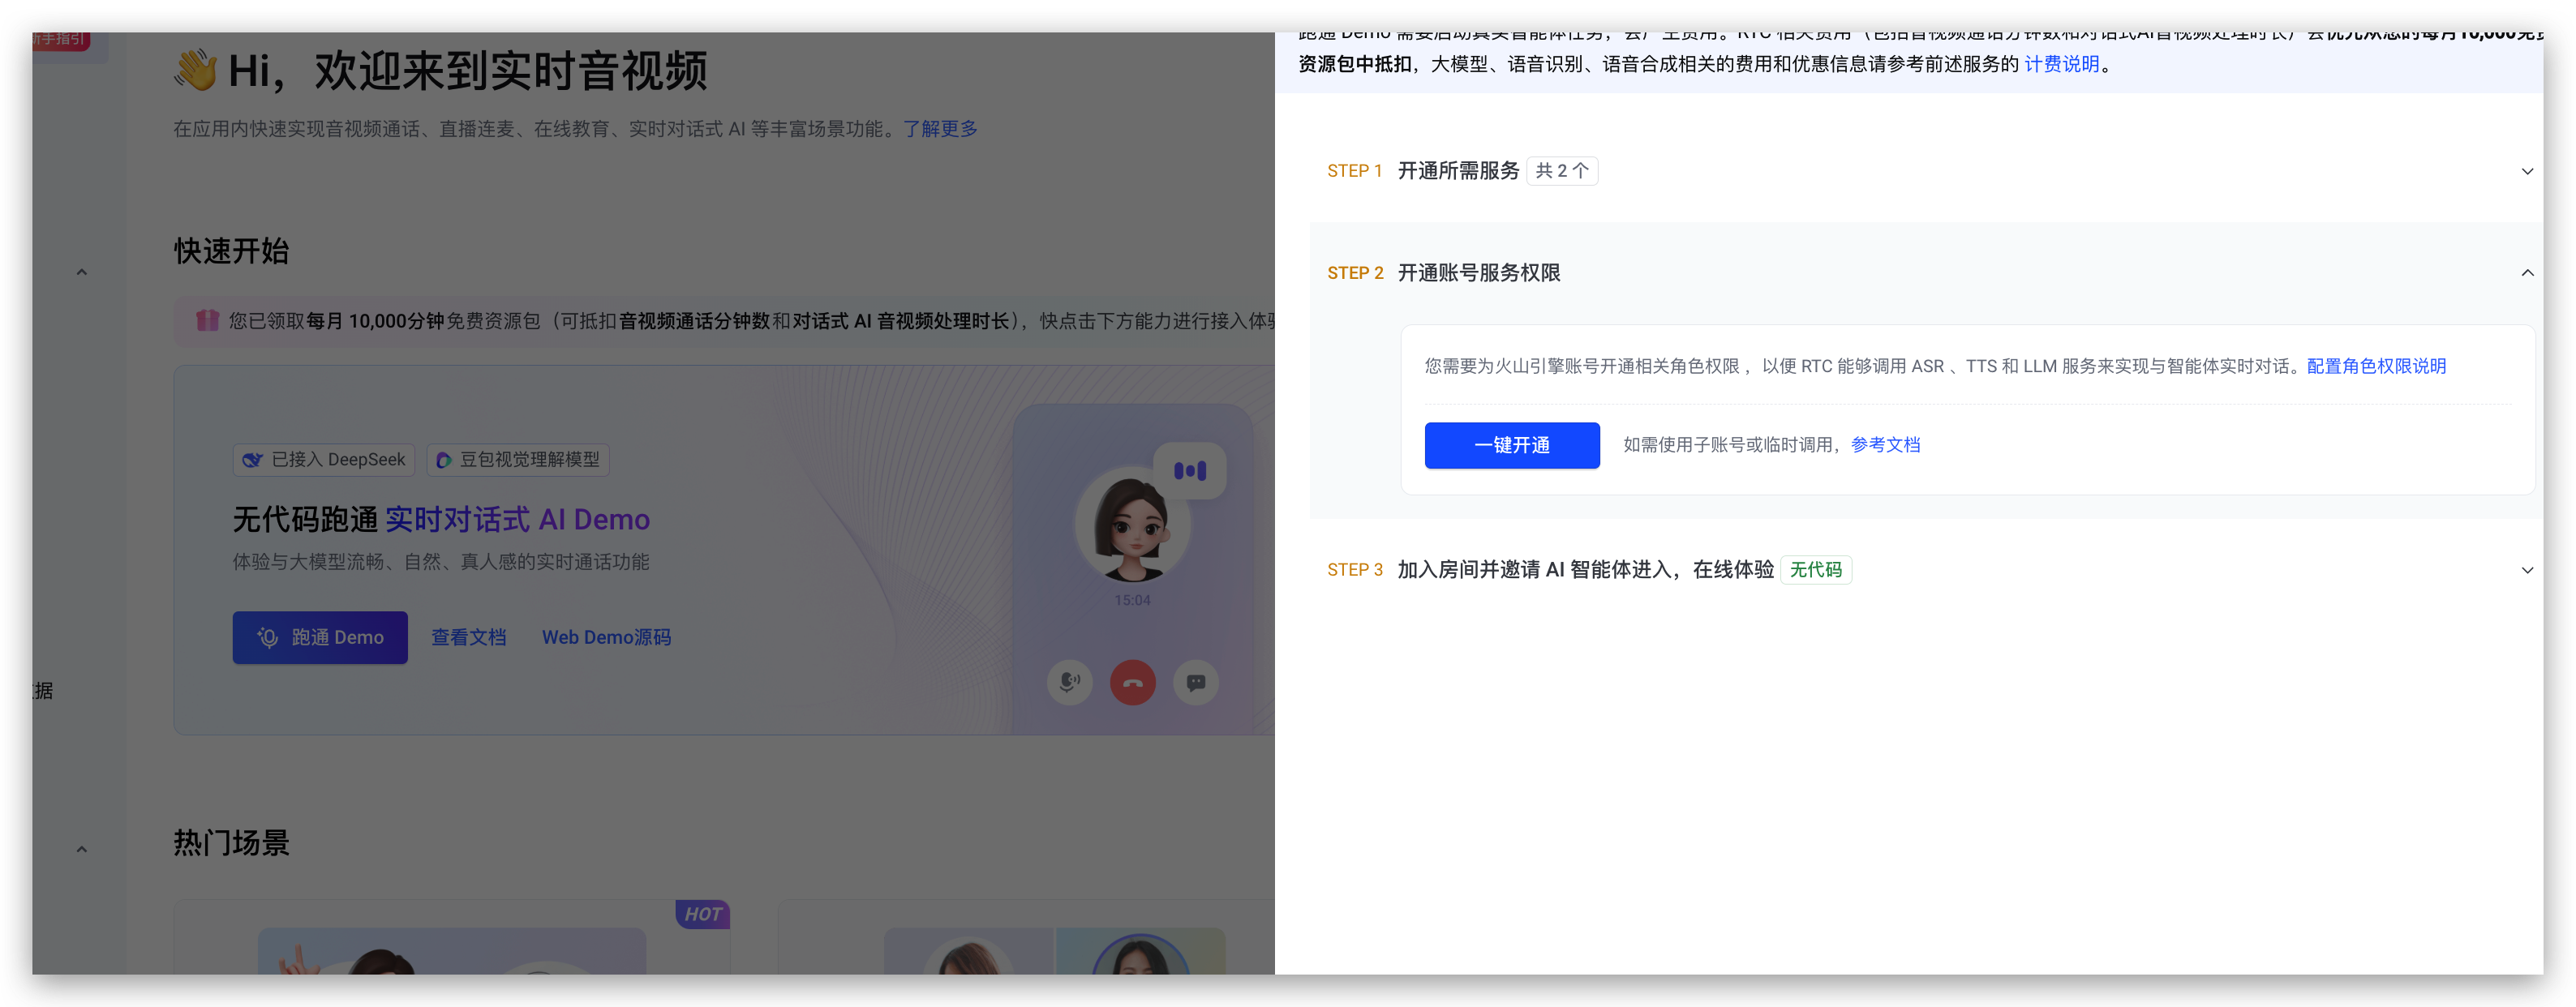Click the DeepSeek logo tag
The image size is (2576, 1007).
253,460
